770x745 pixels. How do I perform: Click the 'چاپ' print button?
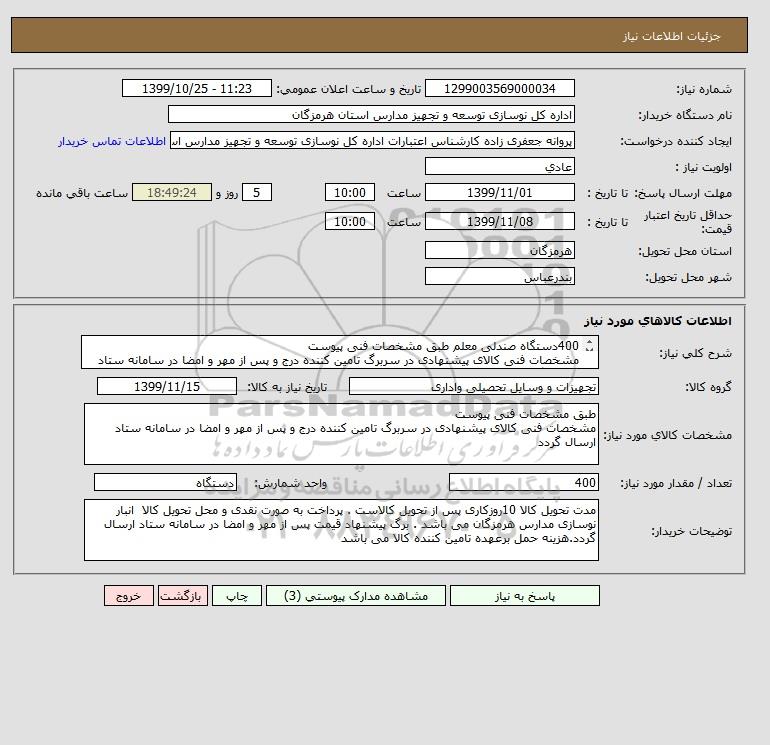coord(237,595)
